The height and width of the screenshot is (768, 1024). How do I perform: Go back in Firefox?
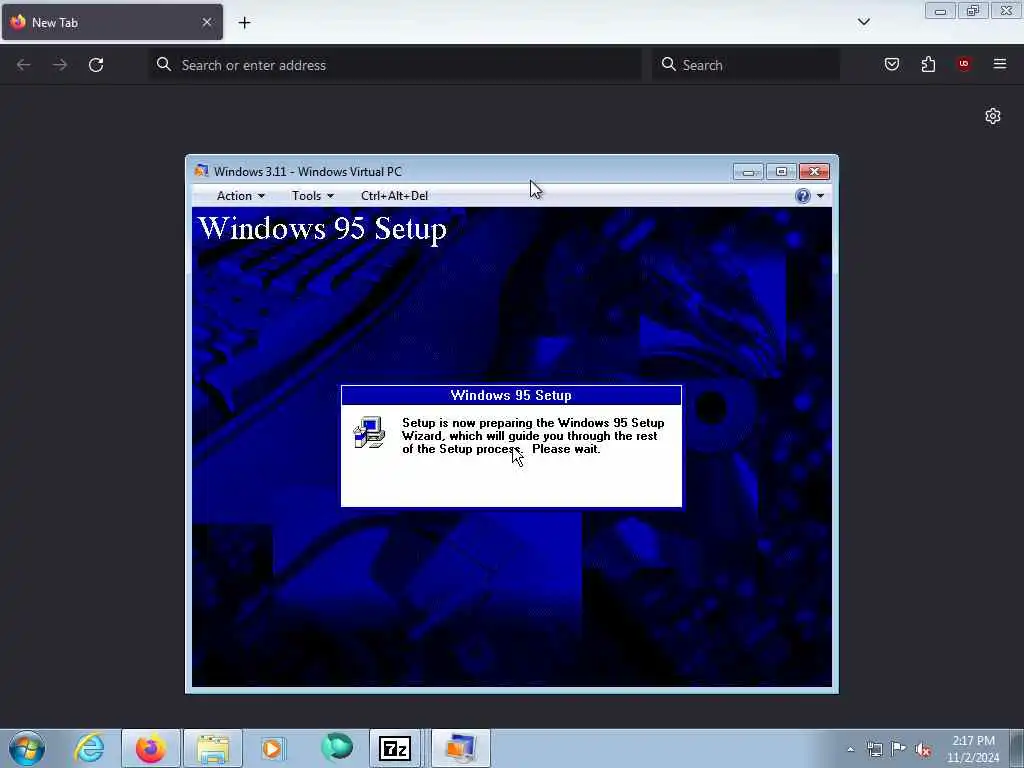point(24,65)
